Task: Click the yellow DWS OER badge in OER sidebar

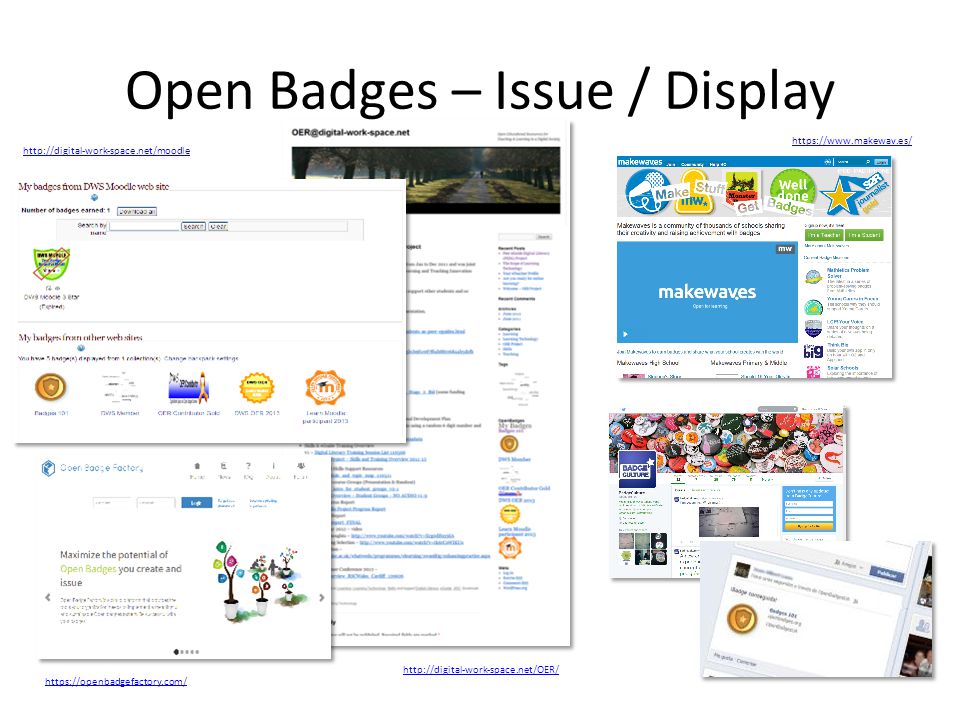Action: click(x=510, y=514)
